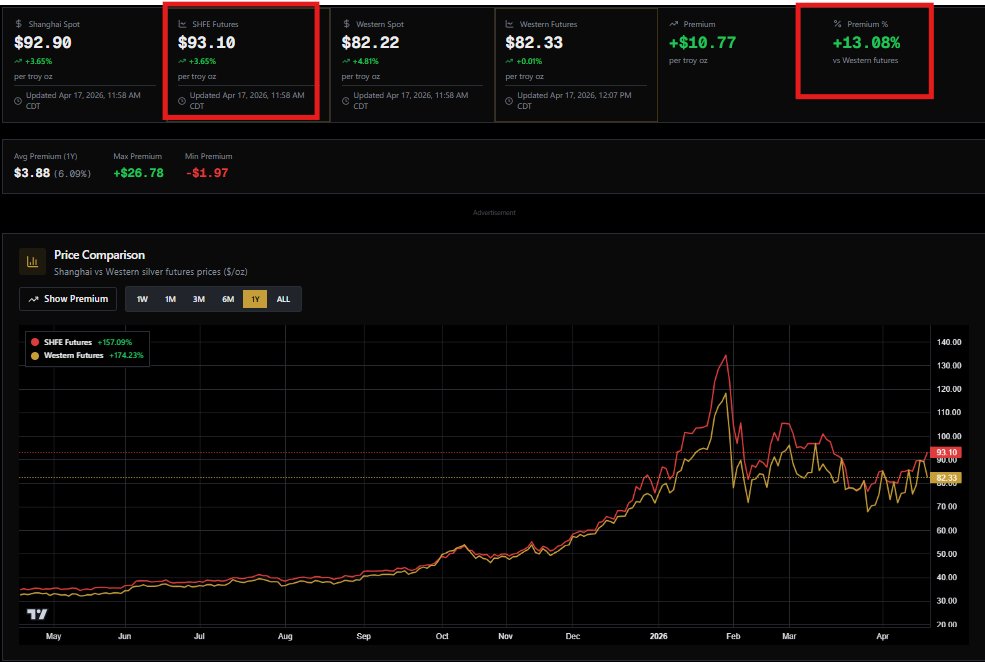This screenshot has width=985, height=662.
Task: Click max premium value +$26.78
Action: pos(138,173)
